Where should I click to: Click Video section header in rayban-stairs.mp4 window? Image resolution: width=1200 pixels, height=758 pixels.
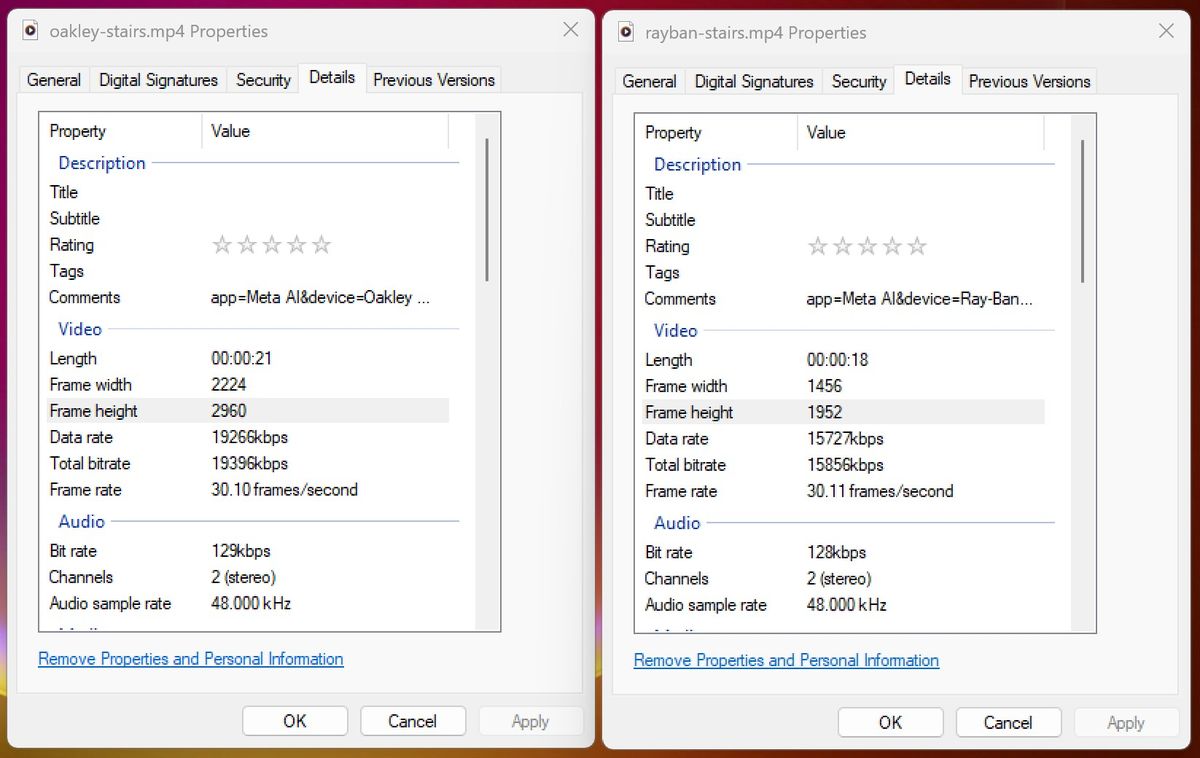[x=676, y=330]
